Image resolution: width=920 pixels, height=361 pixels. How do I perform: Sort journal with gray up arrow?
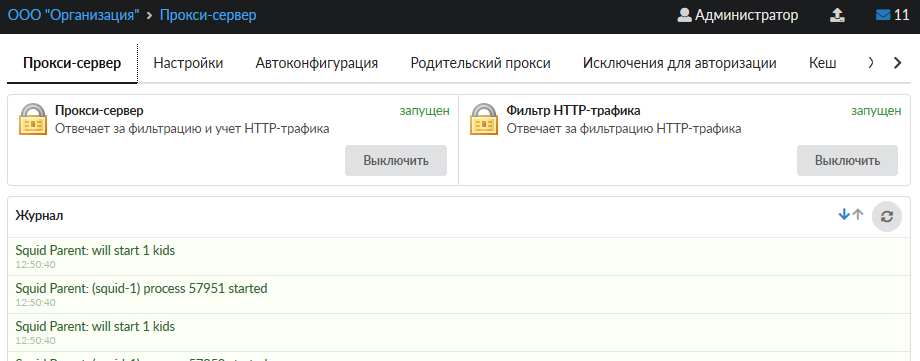[858, 215]
